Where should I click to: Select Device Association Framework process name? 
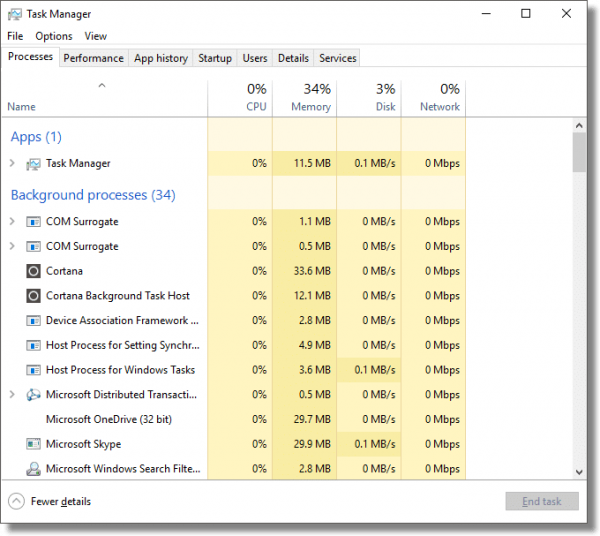(x=122, y=321)
